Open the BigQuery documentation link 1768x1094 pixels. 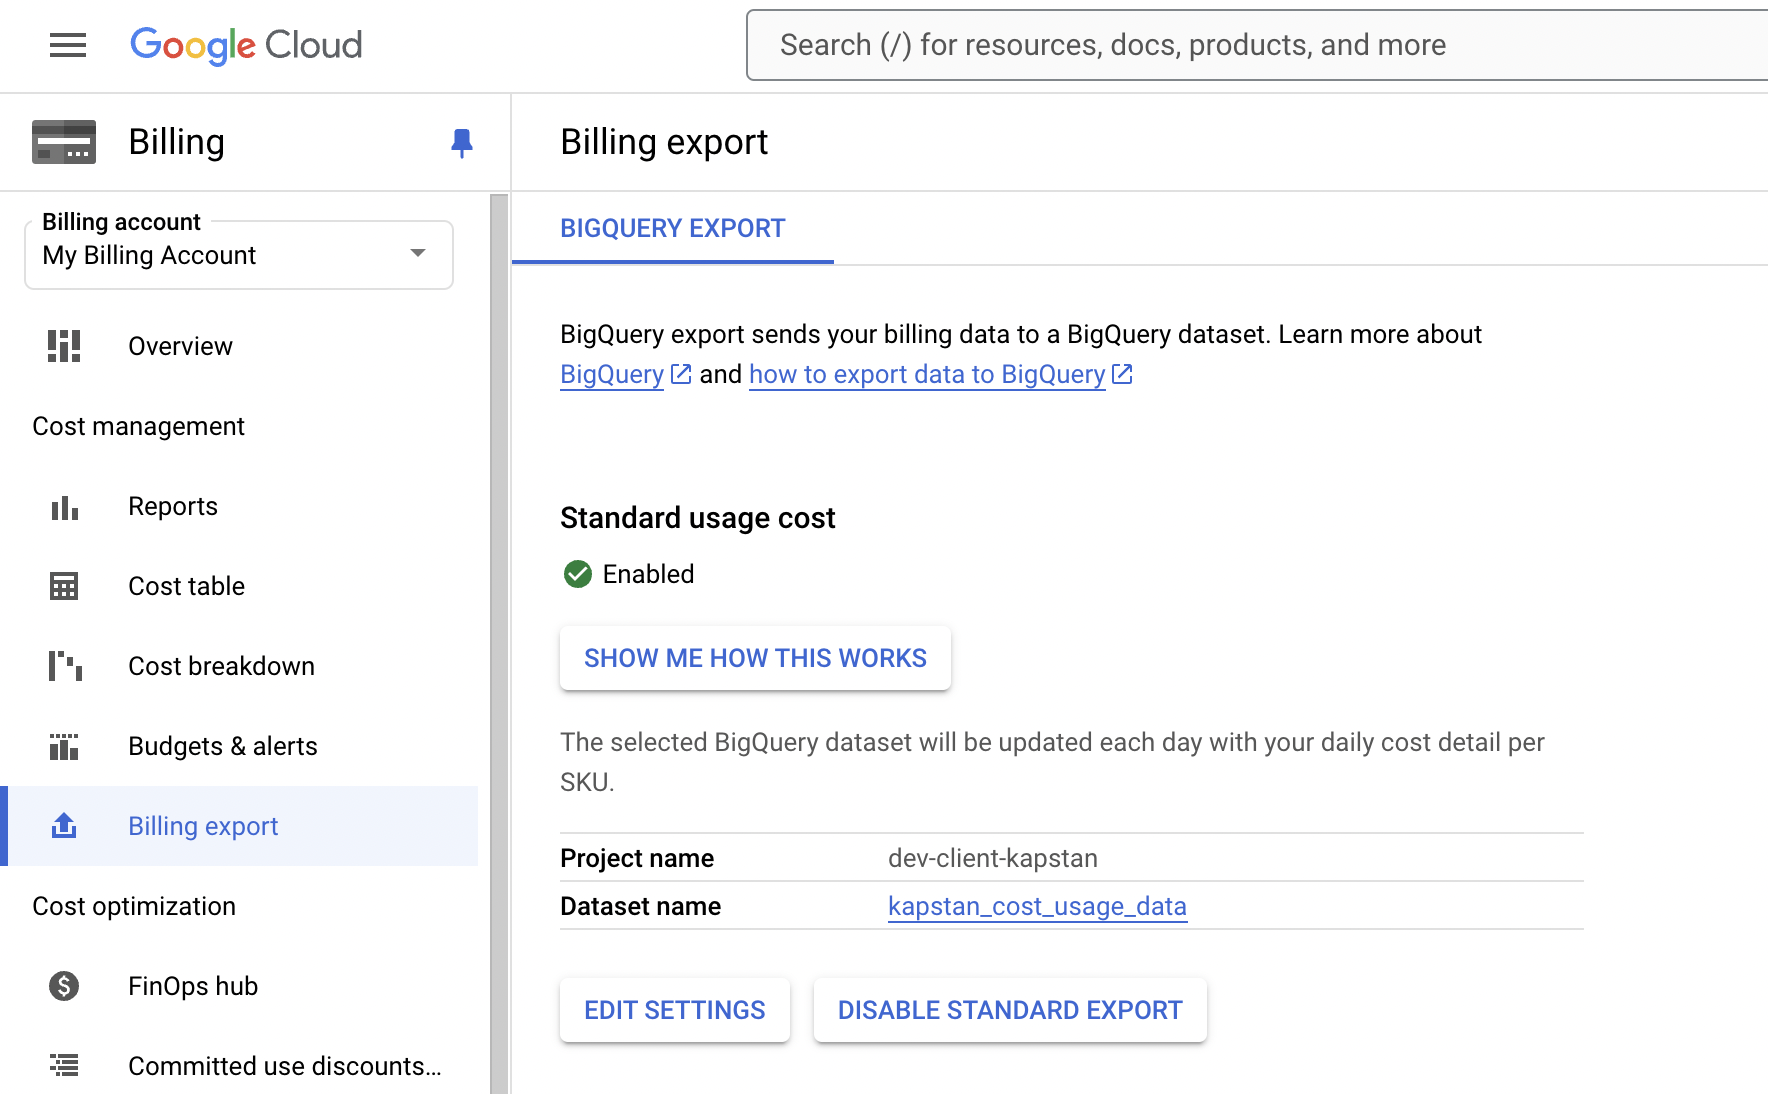[x=612, y=374]
